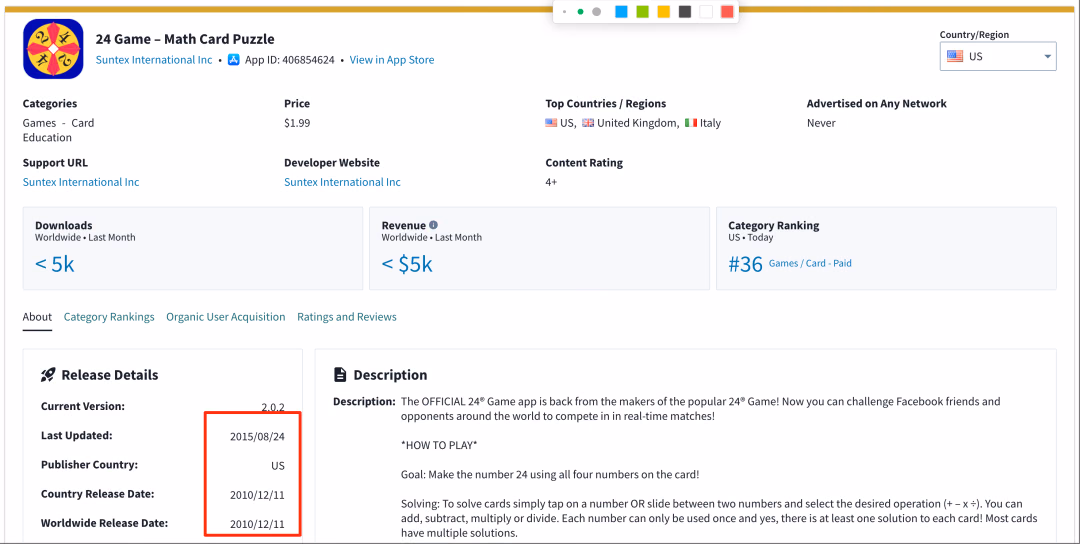Click the App ID 406854624 text

(290, 60)
